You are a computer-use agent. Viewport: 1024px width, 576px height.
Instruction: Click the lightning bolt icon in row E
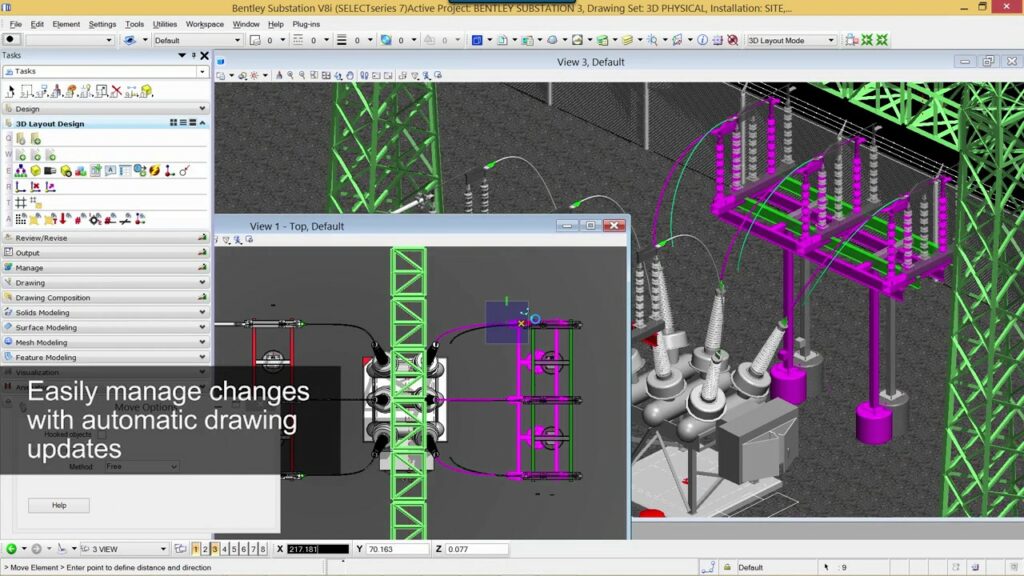click(155, 171)
